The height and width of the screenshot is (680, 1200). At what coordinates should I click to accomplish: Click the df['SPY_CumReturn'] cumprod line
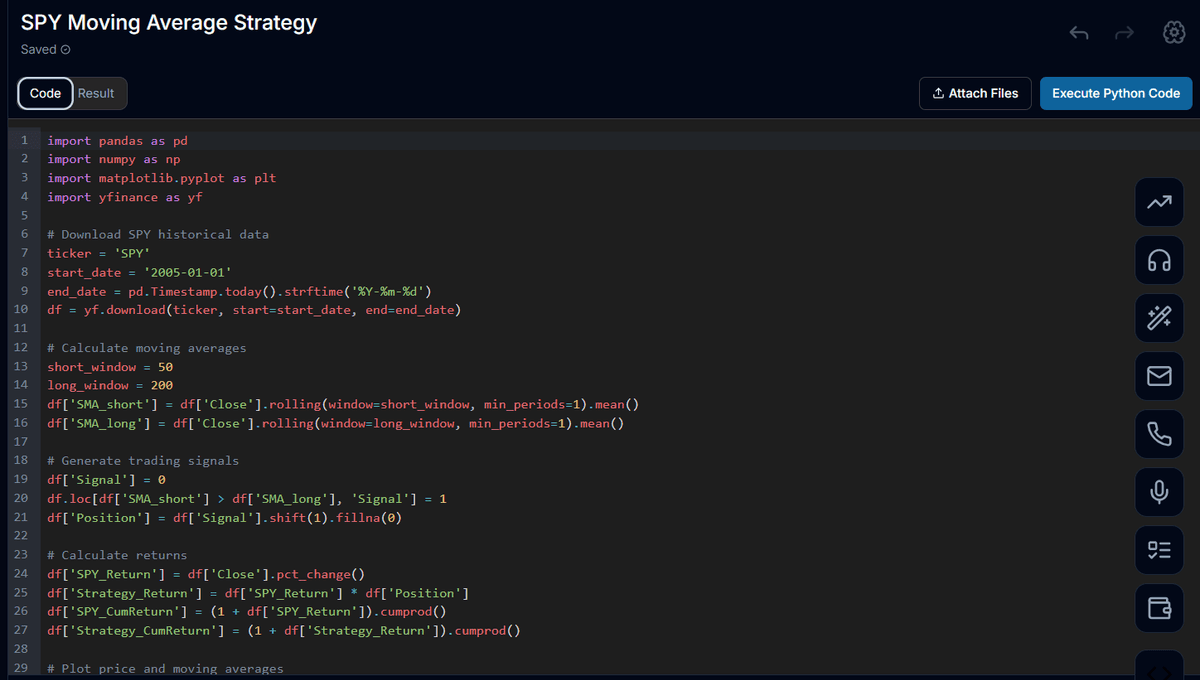click(247, 611)
